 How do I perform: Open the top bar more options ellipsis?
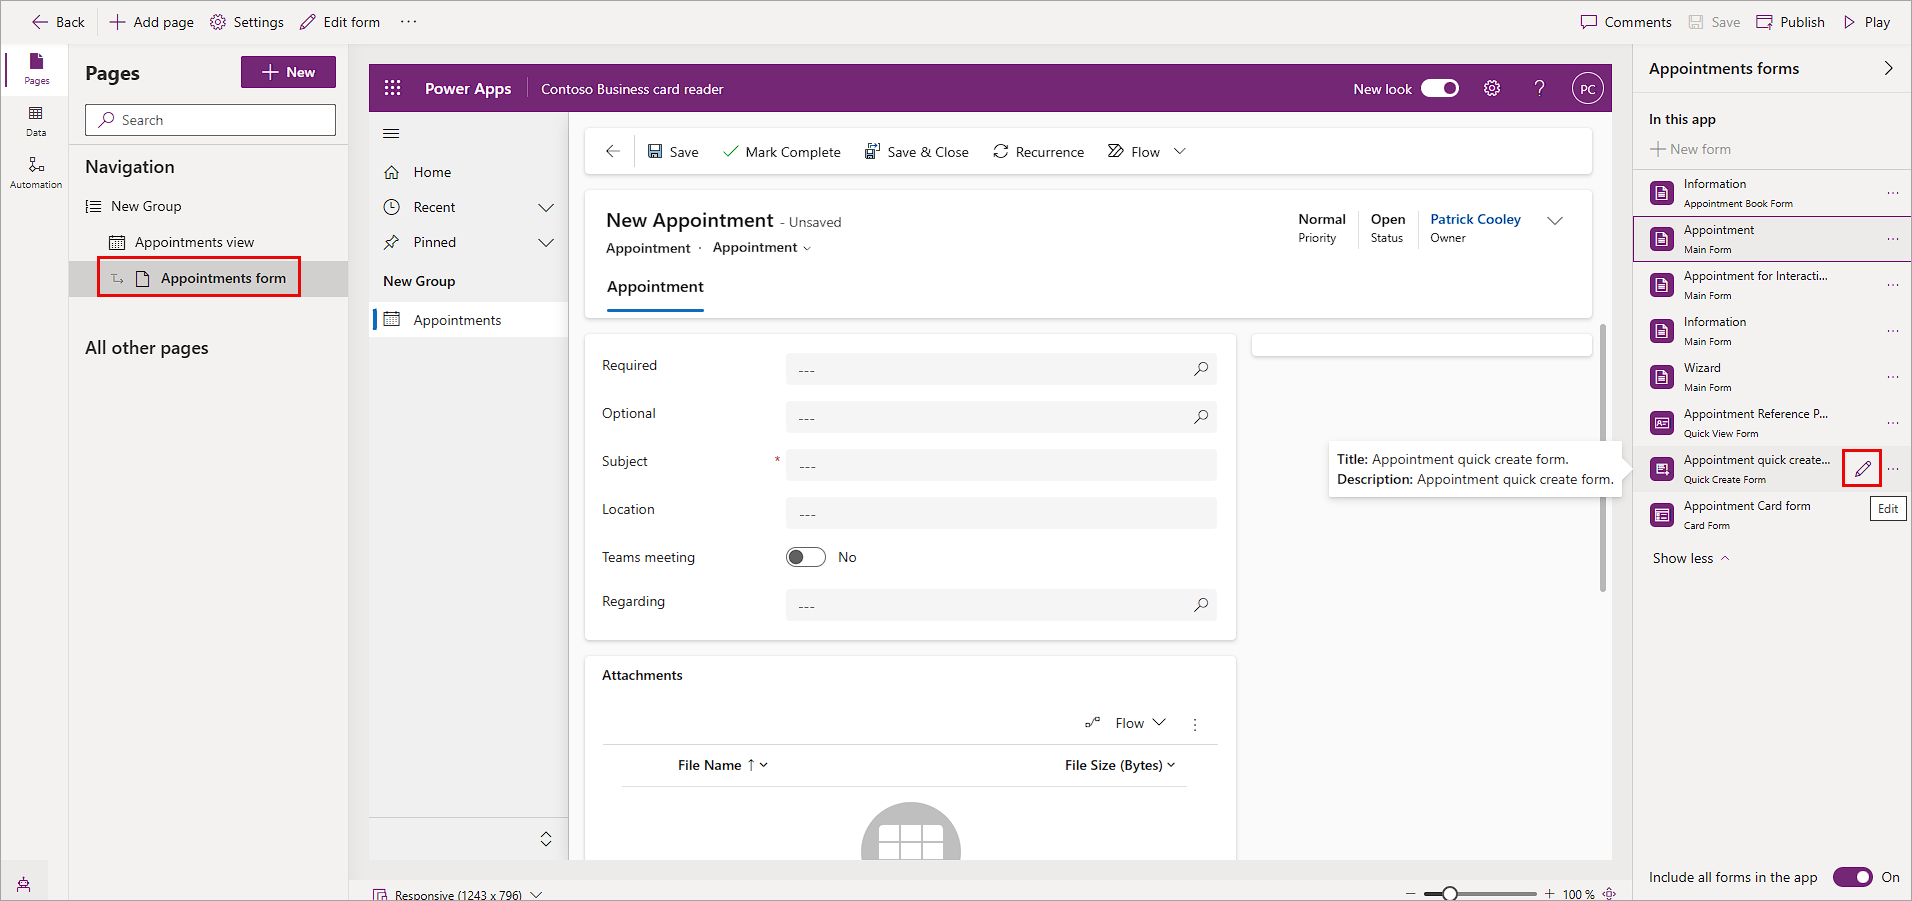coord(408,21)
